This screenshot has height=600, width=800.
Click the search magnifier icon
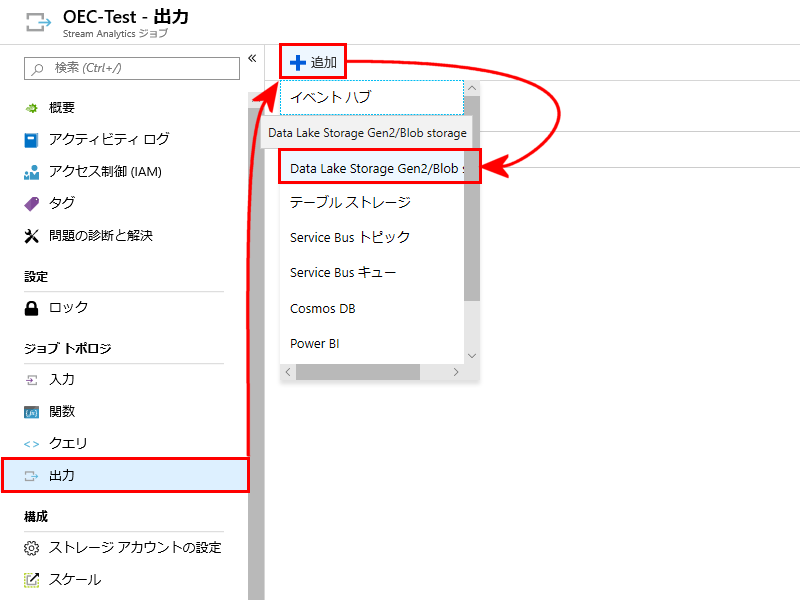37,69
